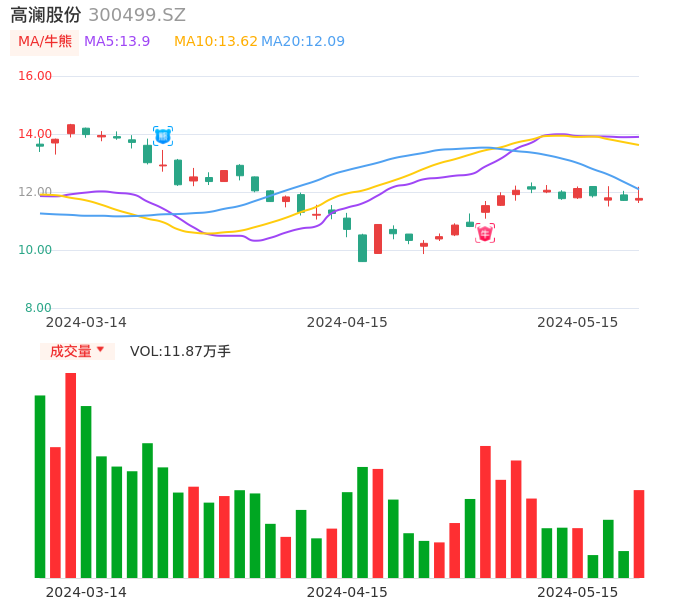686x606 pixels.
Task: Click the 2024-04-15 date on the price axis
Action: click(x=347, y=322)
